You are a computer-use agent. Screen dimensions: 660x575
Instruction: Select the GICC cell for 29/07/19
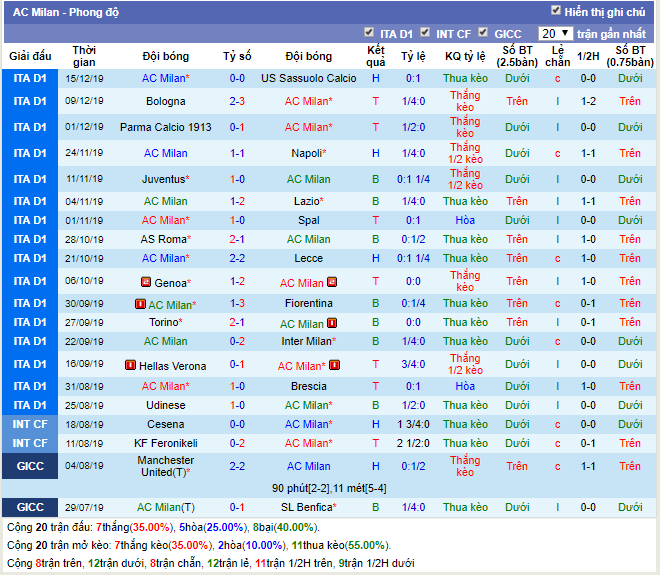pyautogui.click(x=30, y=507)
